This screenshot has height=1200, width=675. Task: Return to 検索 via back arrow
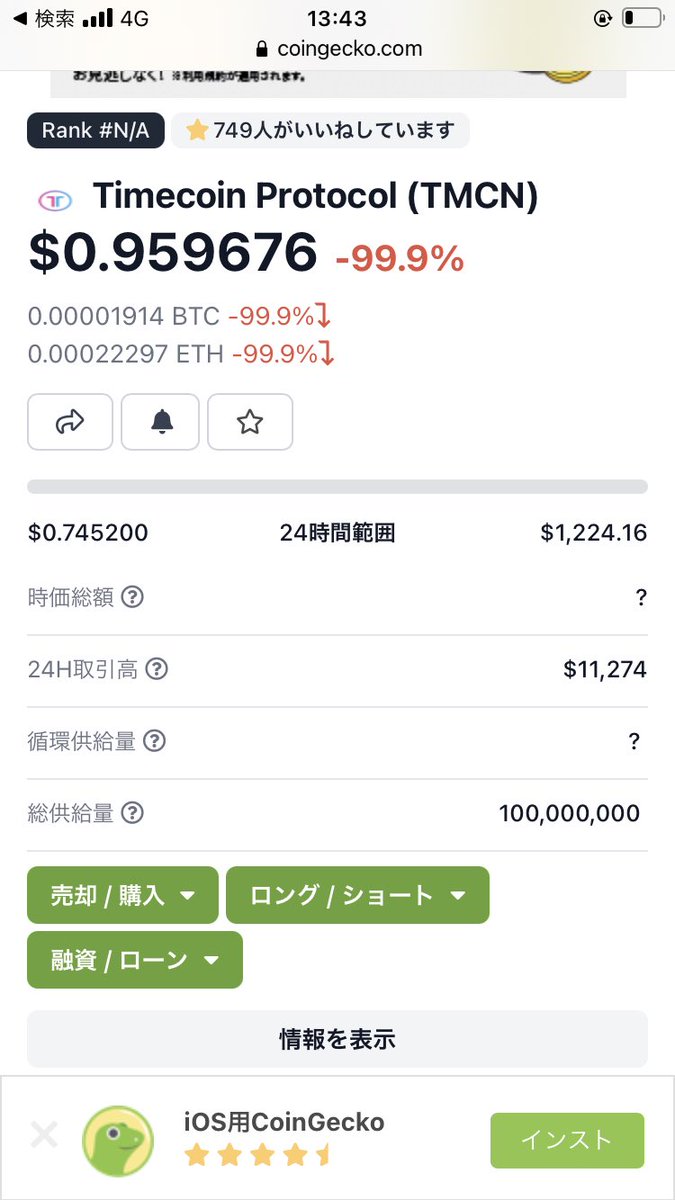point(40,18)
